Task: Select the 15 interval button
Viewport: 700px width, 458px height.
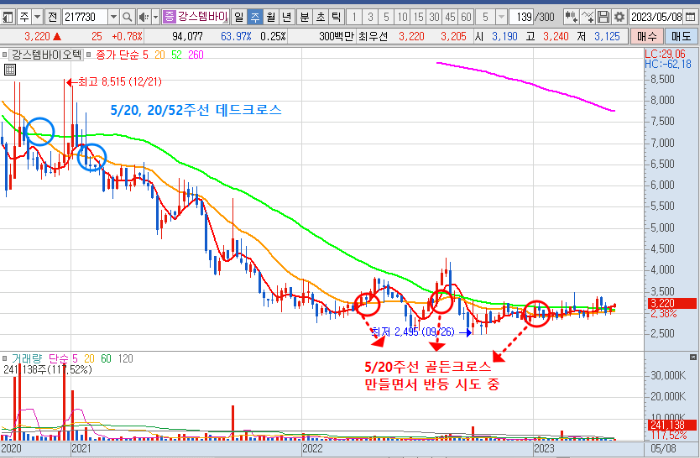Action: pyautogui.click(x=418, y=17)
